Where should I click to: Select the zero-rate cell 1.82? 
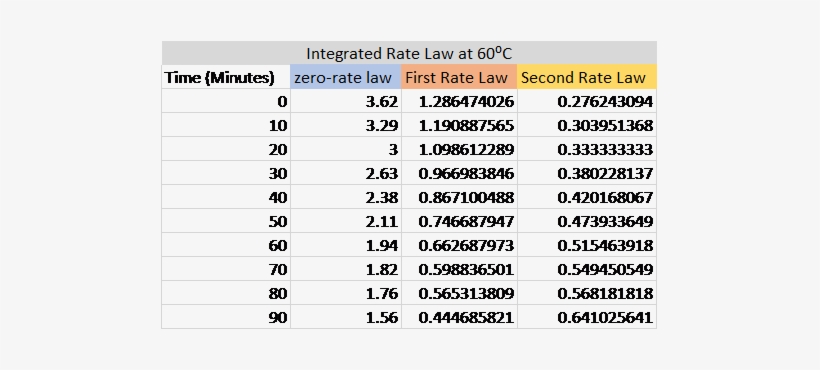(x=346, y=270)
